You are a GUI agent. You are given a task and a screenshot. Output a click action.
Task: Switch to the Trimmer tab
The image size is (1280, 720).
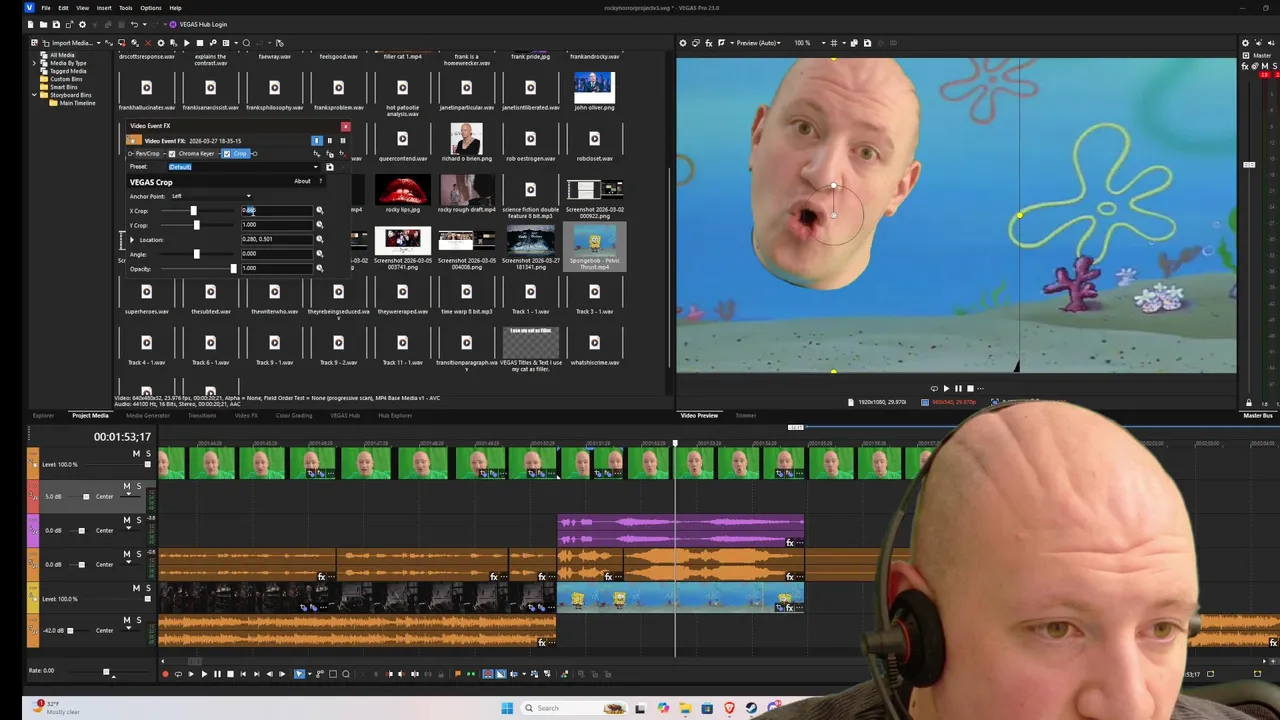click(x=746, y=415)
